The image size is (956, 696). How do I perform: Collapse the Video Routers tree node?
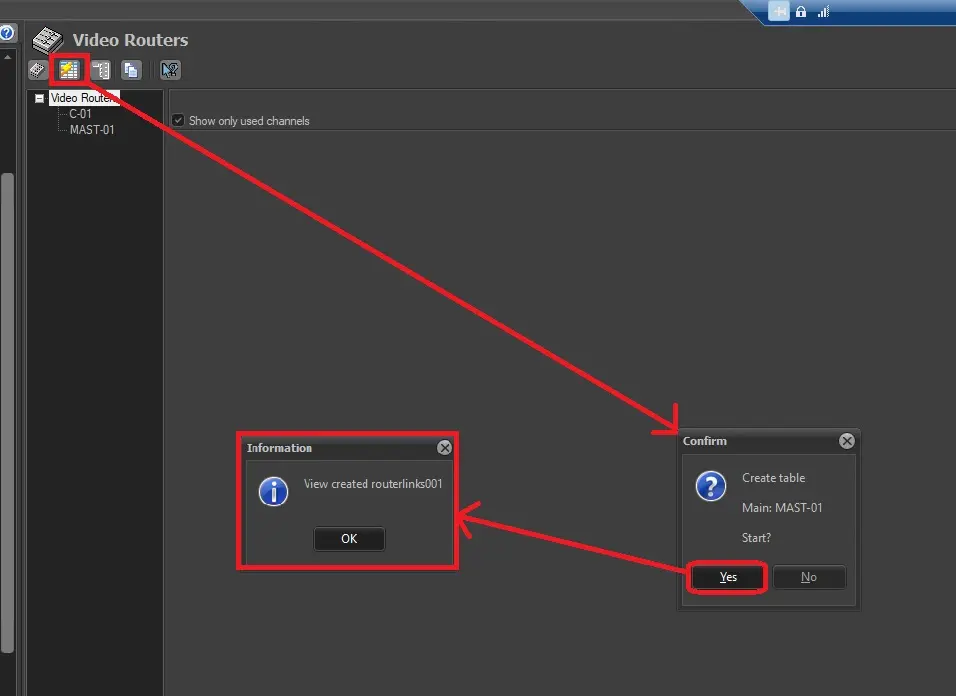click(39, 98)
